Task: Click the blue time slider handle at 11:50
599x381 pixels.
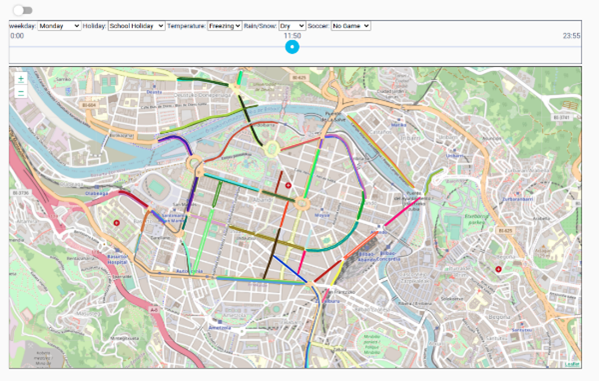Action: (292, 47)
